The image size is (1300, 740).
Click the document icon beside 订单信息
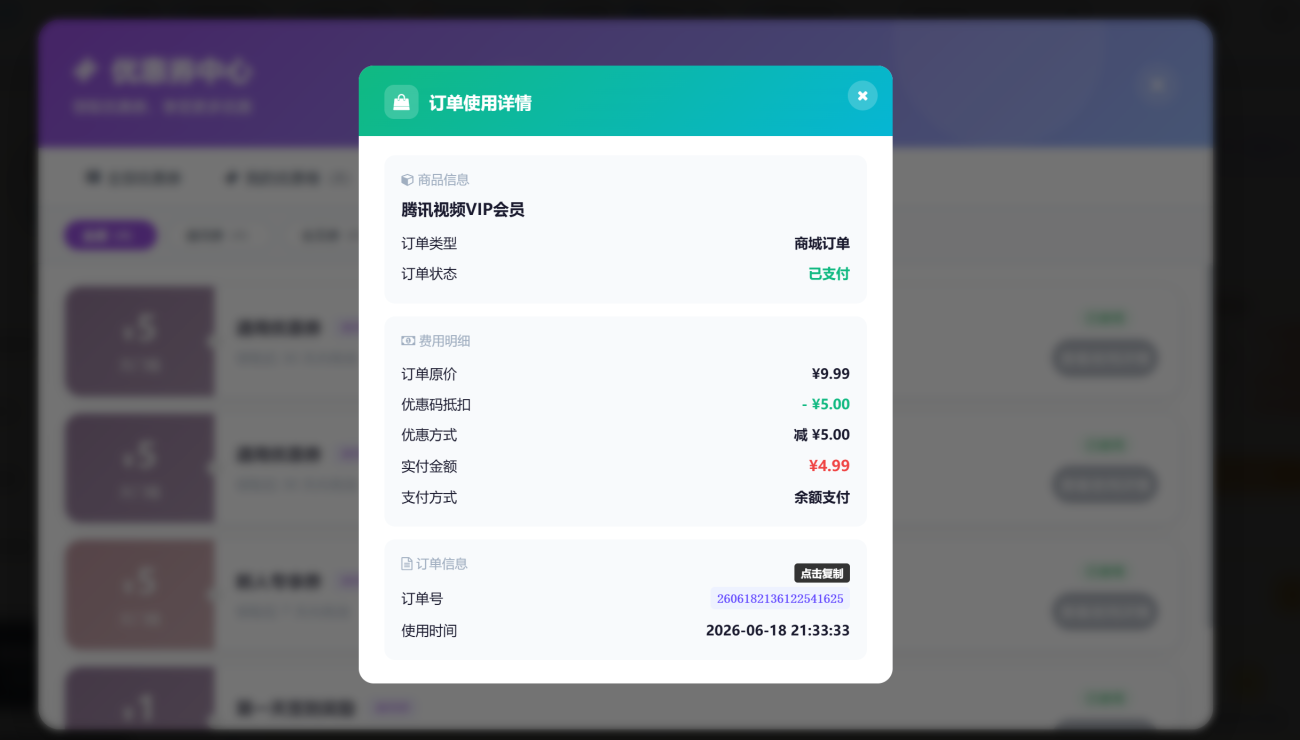click(x=407, y=564)
